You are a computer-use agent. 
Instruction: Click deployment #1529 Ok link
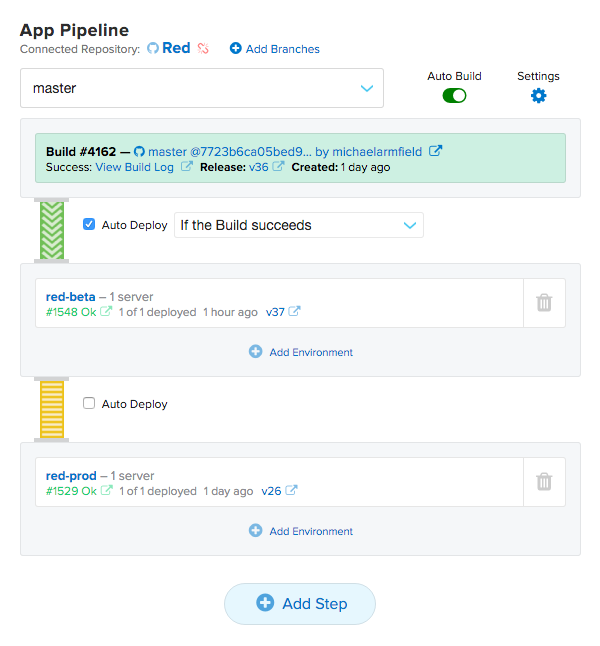coord(71,491)
